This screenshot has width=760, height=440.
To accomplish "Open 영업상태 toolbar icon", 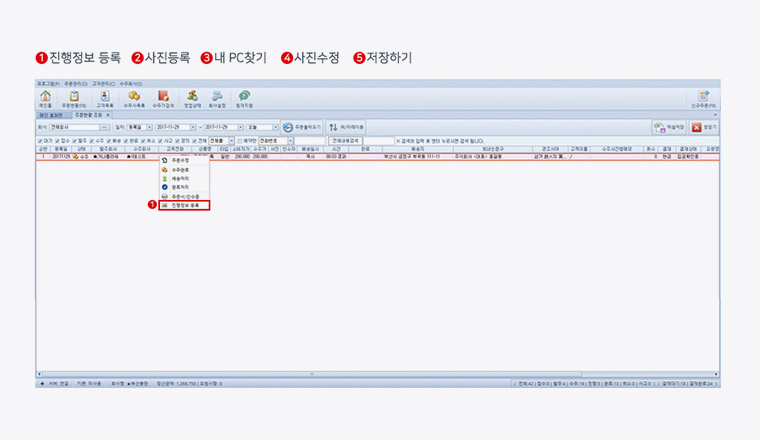I will pos(191,97).
